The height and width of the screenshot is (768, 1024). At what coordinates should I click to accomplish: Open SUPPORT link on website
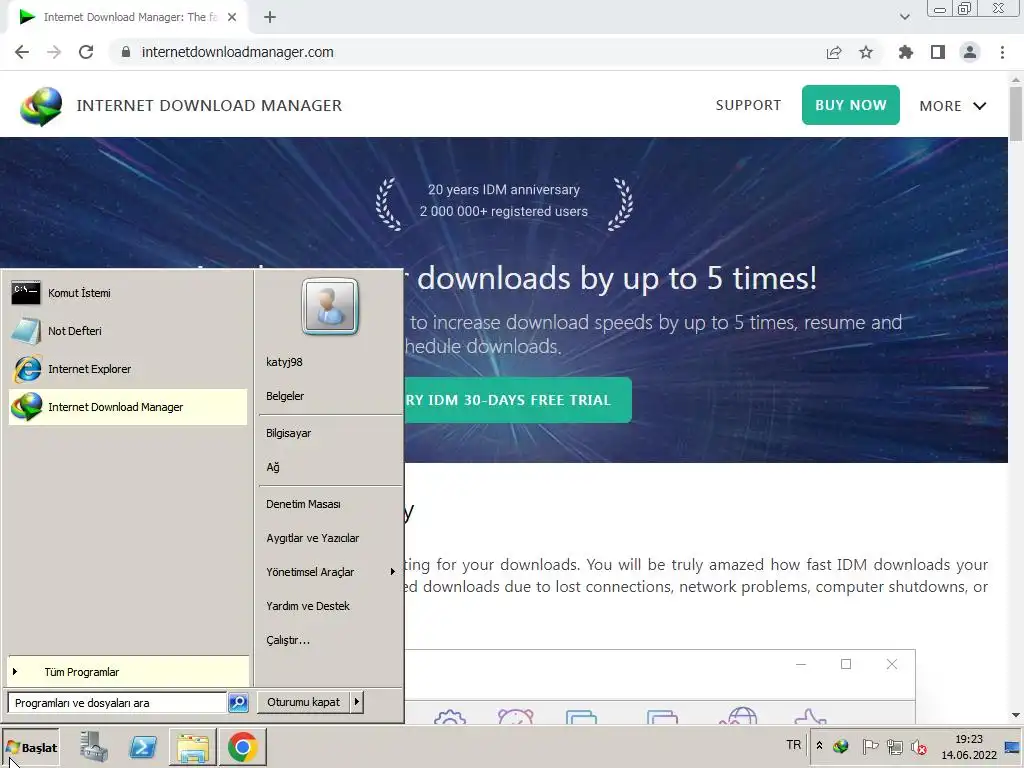click(x=748, y=105)
